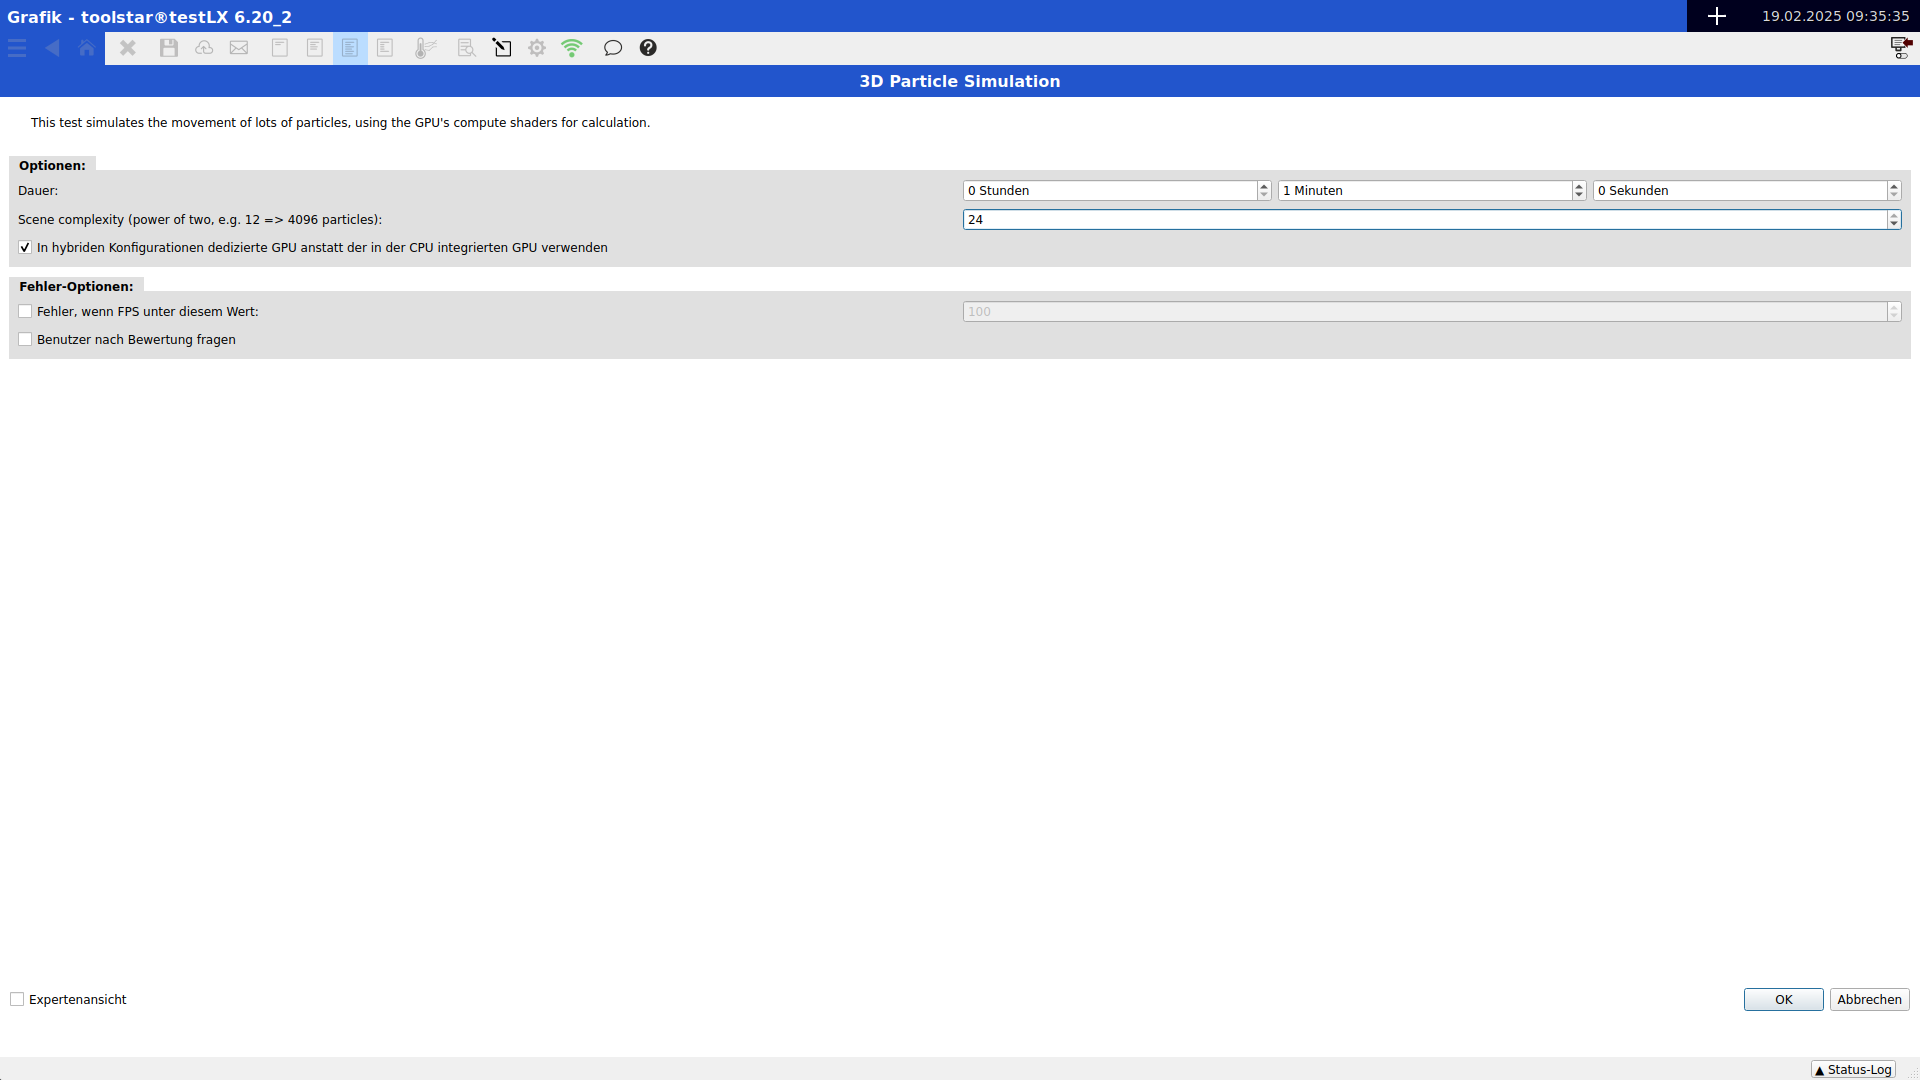Open the speech bubble comment icon
This screenshot has width=1920, height=1080.
pos(613,48)
